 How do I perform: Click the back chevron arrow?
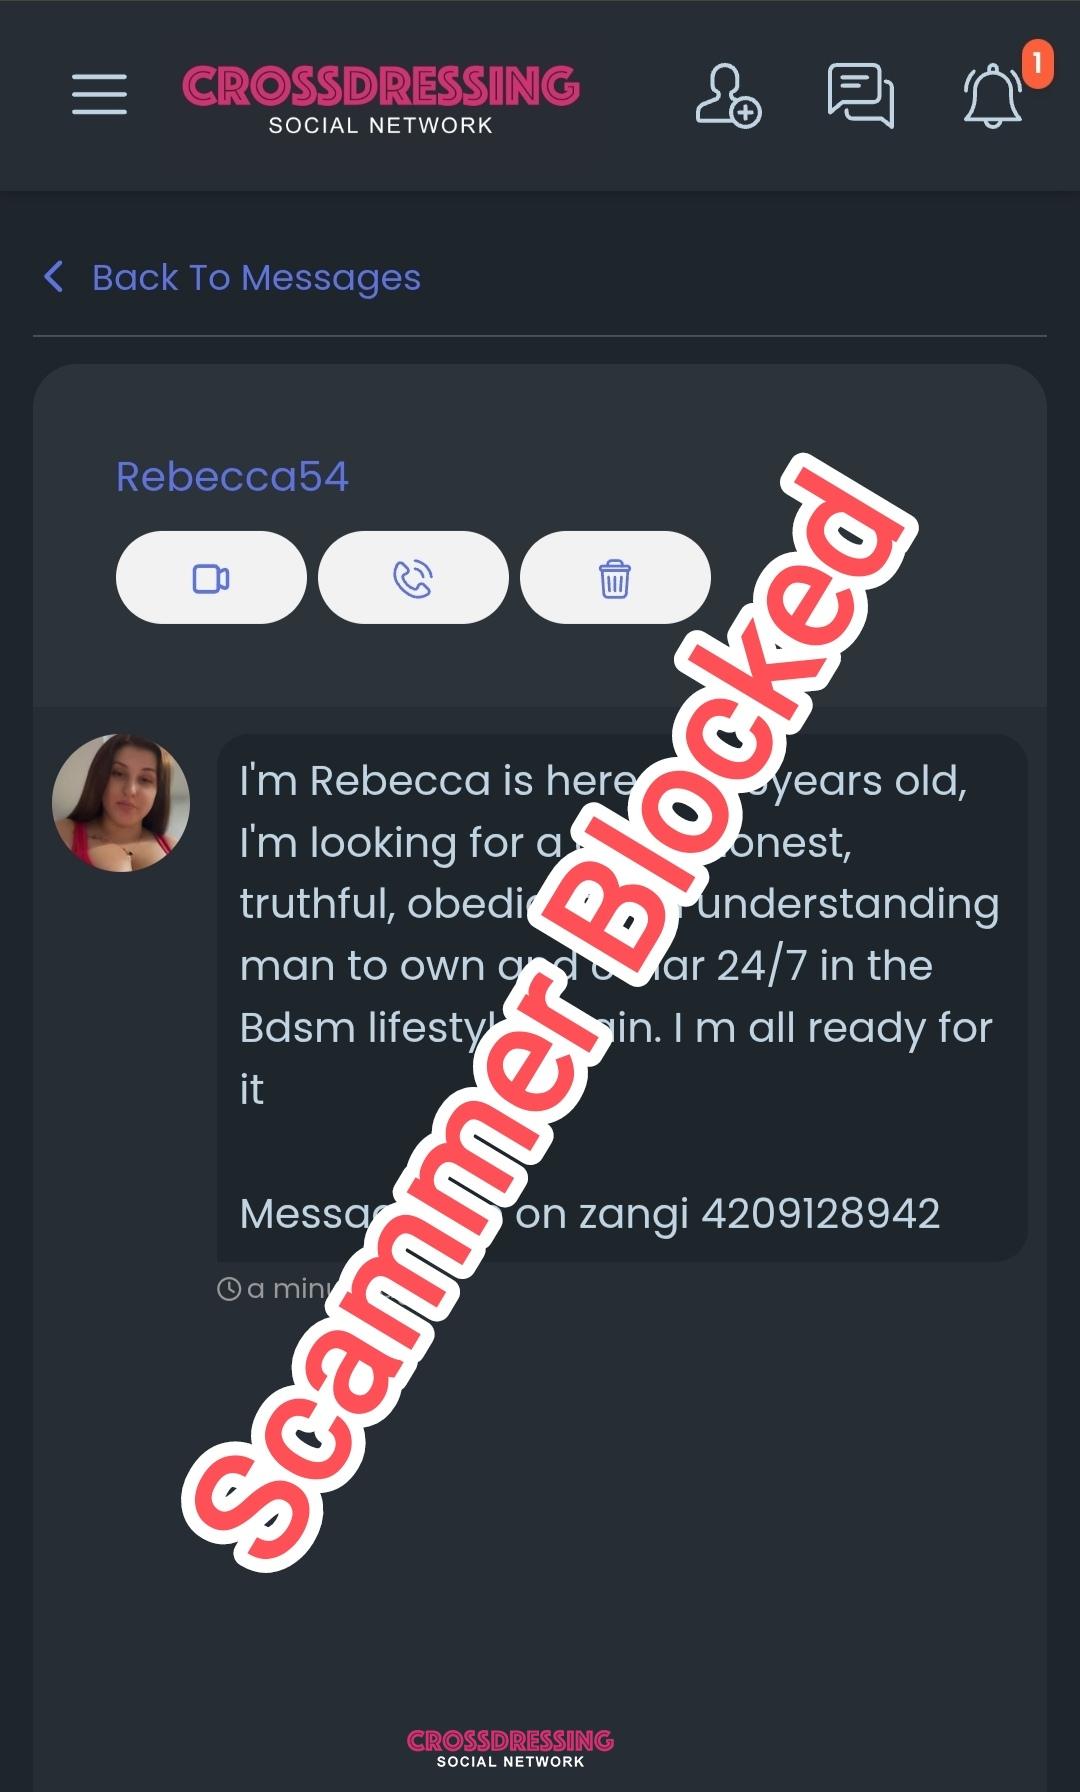[x=54, y=277]
